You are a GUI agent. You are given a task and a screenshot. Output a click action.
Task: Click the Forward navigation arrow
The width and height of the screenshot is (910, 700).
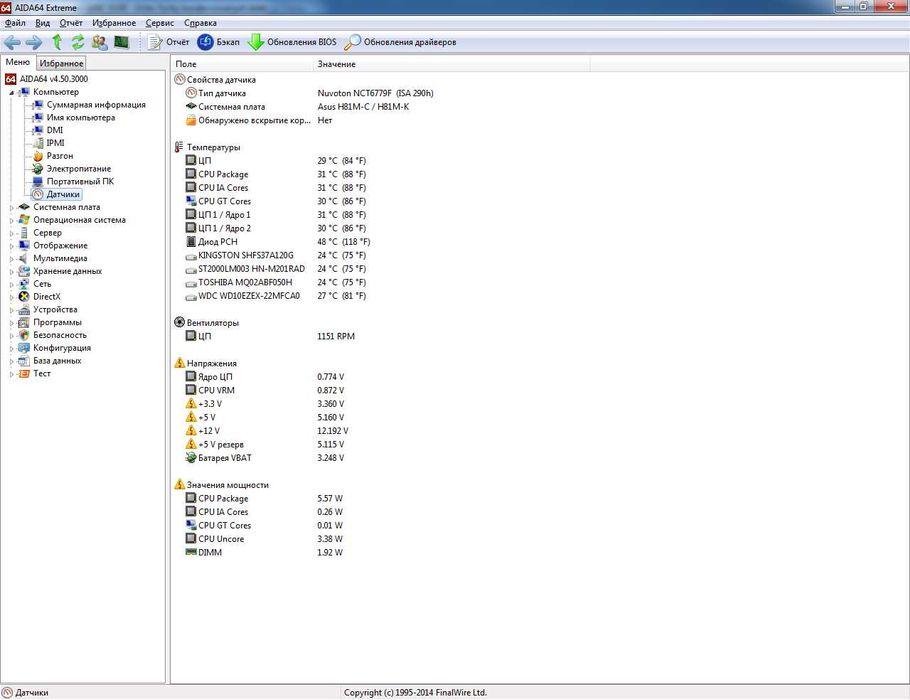(x=34, y=42)
